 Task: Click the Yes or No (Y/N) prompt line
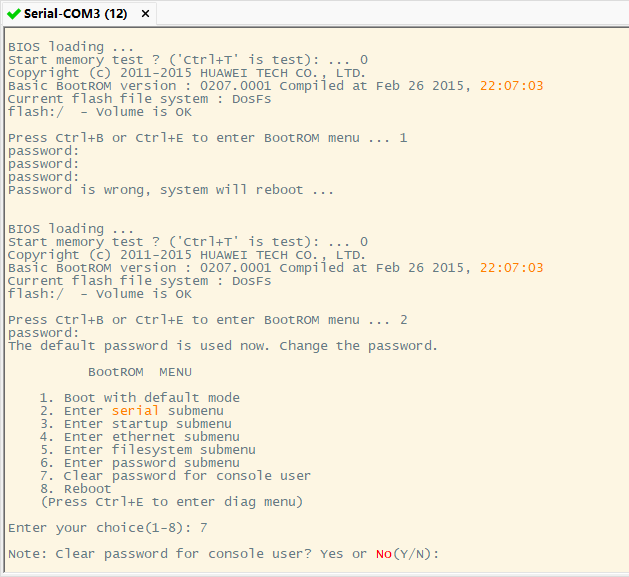223,554
